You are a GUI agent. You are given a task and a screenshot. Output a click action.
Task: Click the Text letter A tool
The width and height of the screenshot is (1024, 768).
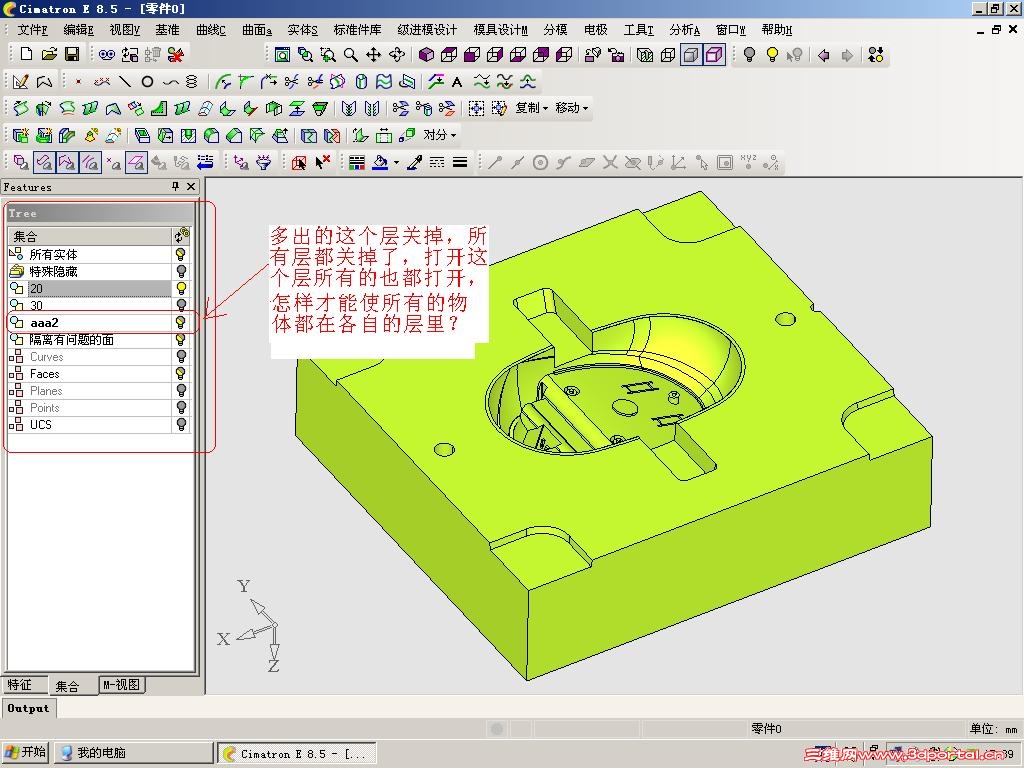[x=457, y=82]
